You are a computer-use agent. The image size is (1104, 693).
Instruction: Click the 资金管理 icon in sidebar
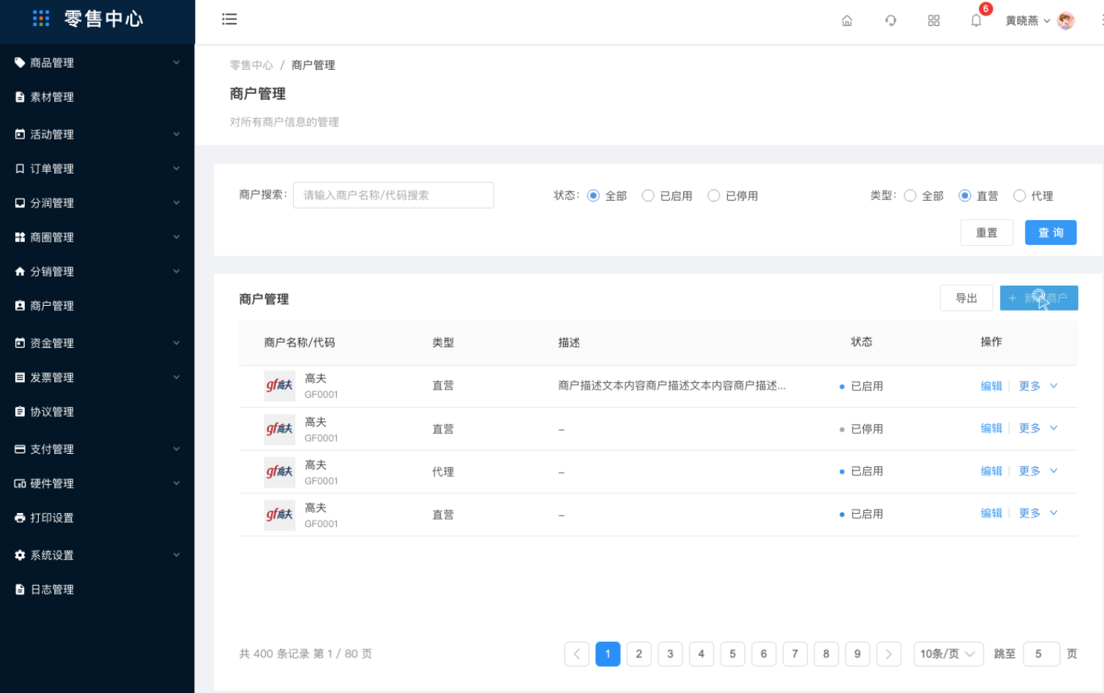click(x=20, y=343)
